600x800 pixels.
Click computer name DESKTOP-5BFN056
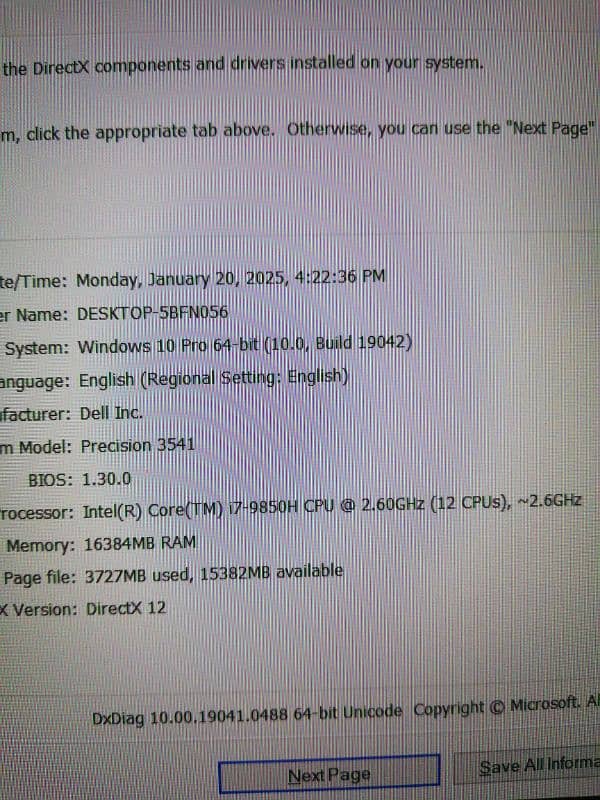(153, 313)
